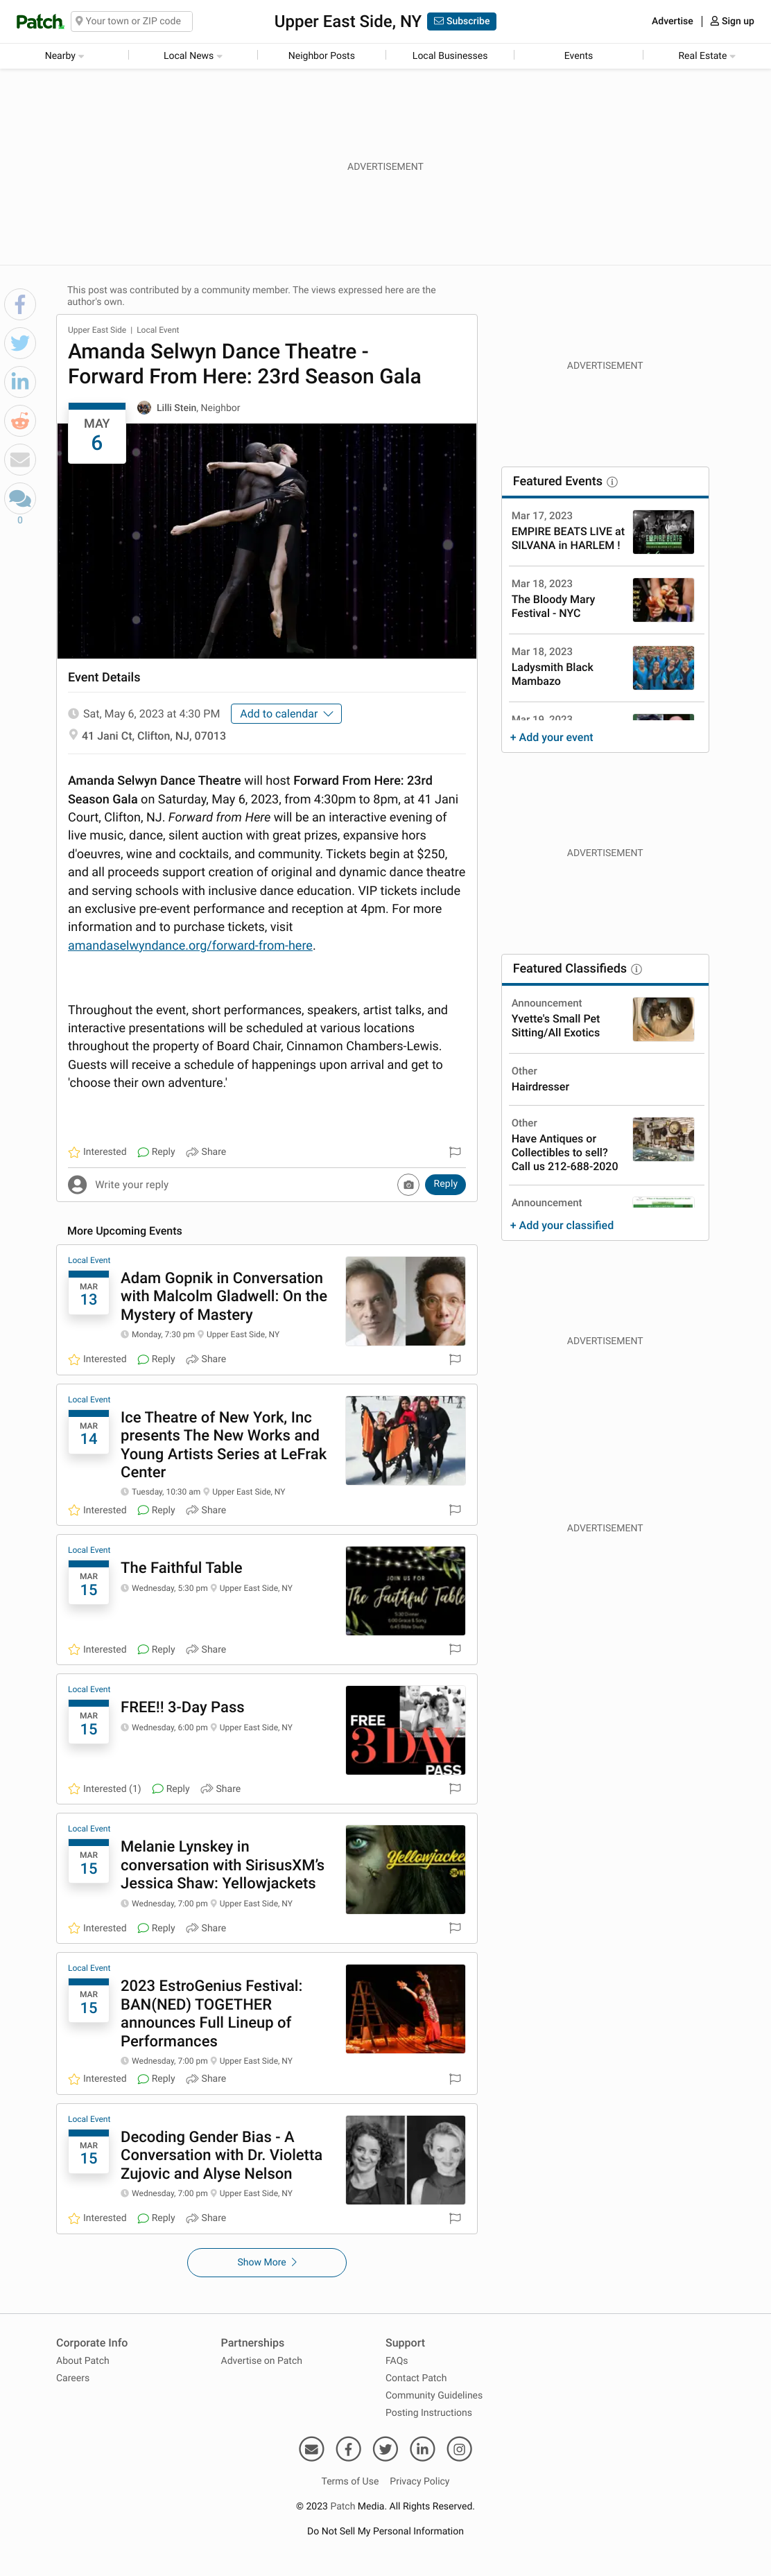Mark the EstroGenius Festival as Interested

[97, 2078]
